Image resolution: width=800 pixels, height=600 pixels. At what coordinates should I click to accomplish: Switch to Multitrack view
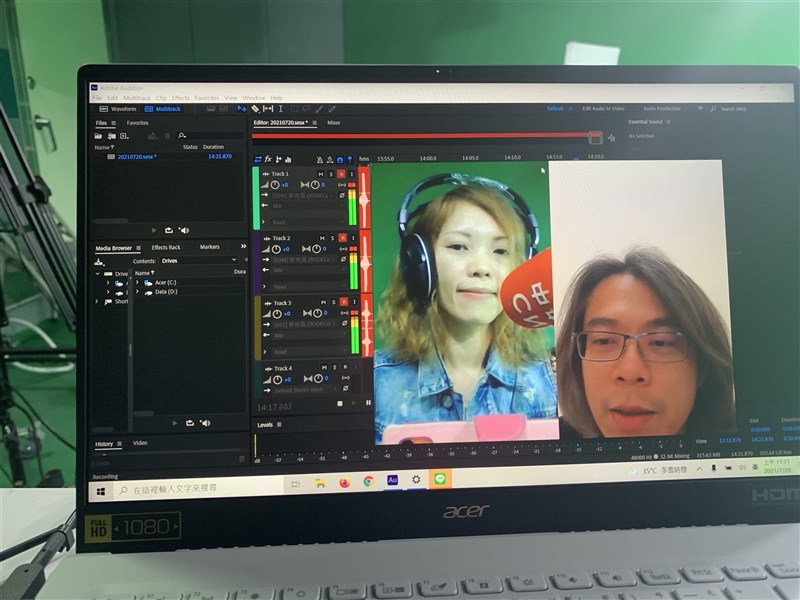(x=163, y=109)
